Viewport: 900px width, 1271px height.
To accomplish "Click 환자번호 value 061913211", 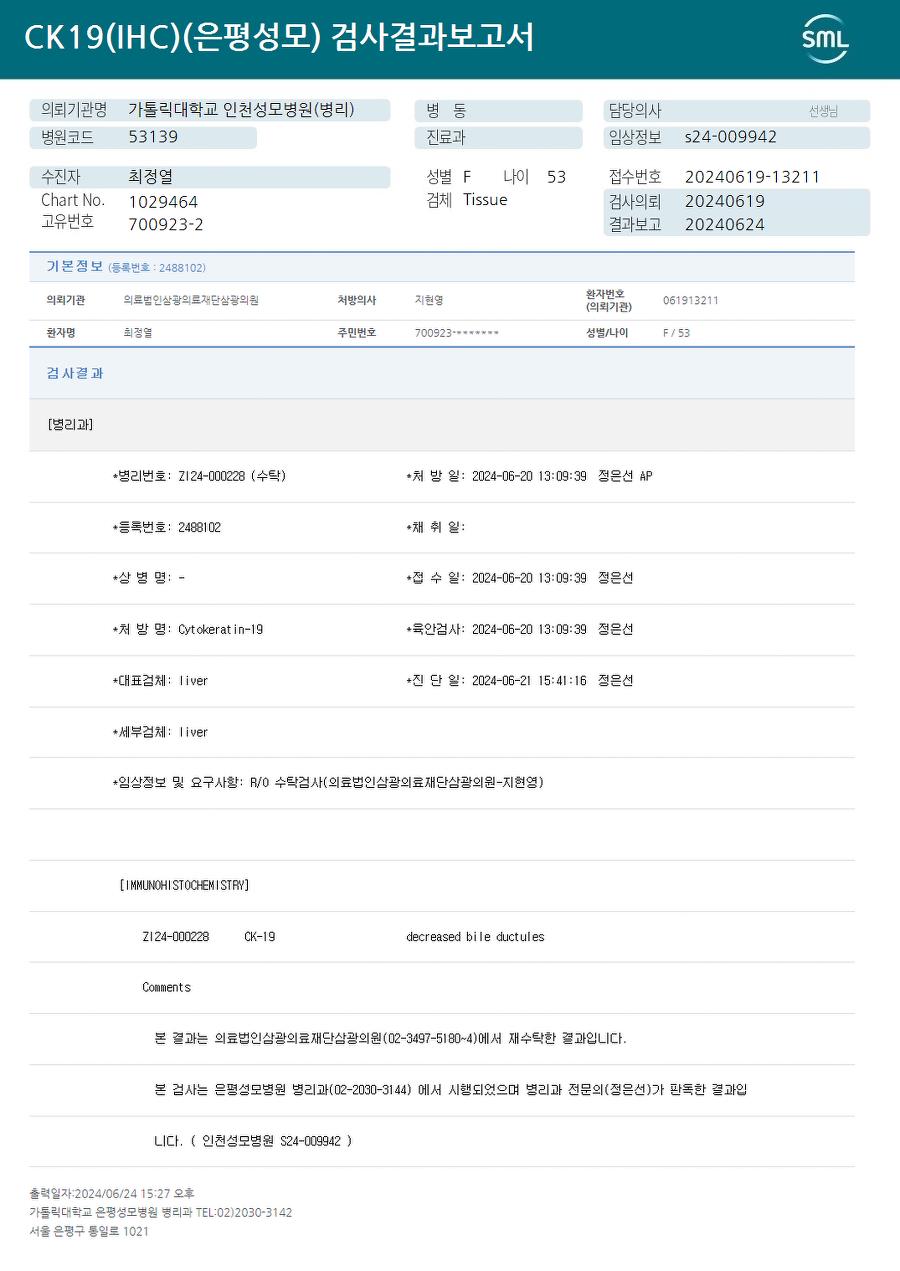I will (x=690, y=300).
